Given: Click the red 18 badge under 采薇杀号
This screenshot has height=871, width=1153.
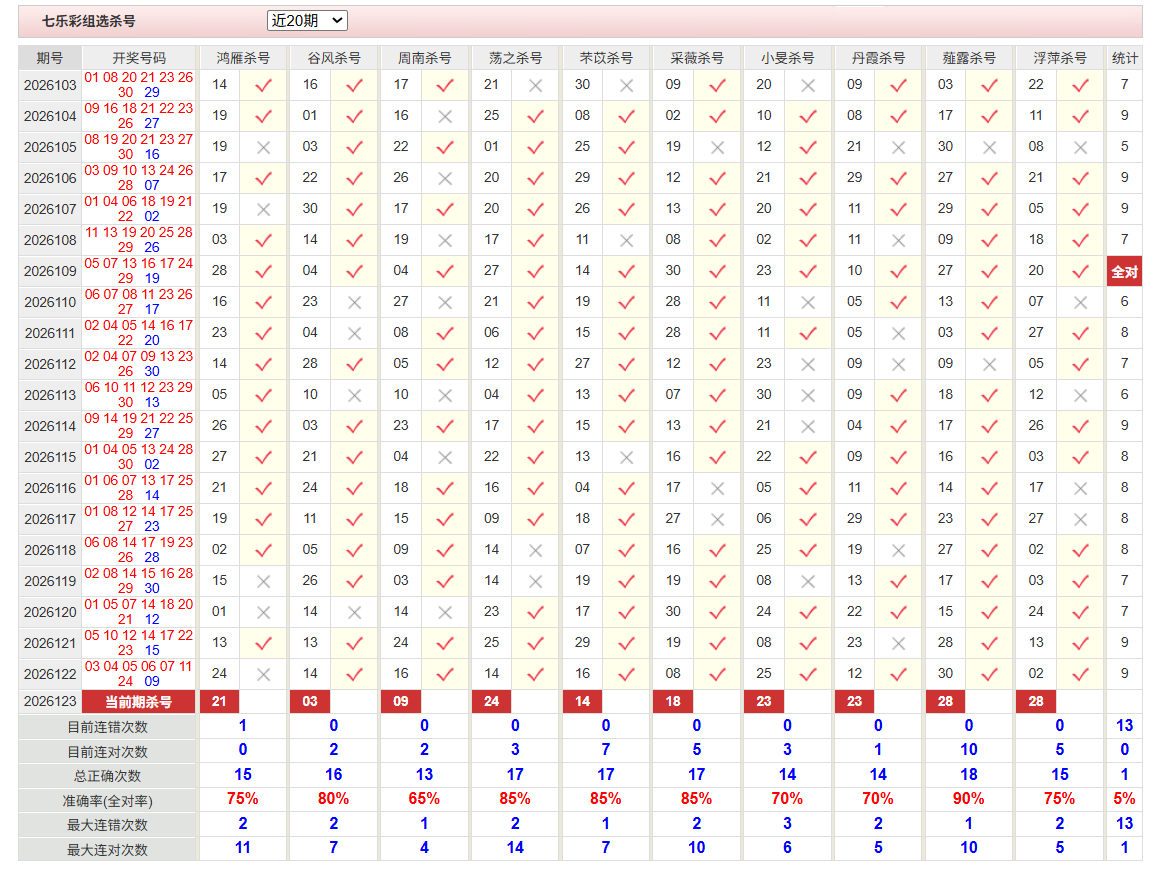Looking at the screenshot, I should click(x=673, y=702).
